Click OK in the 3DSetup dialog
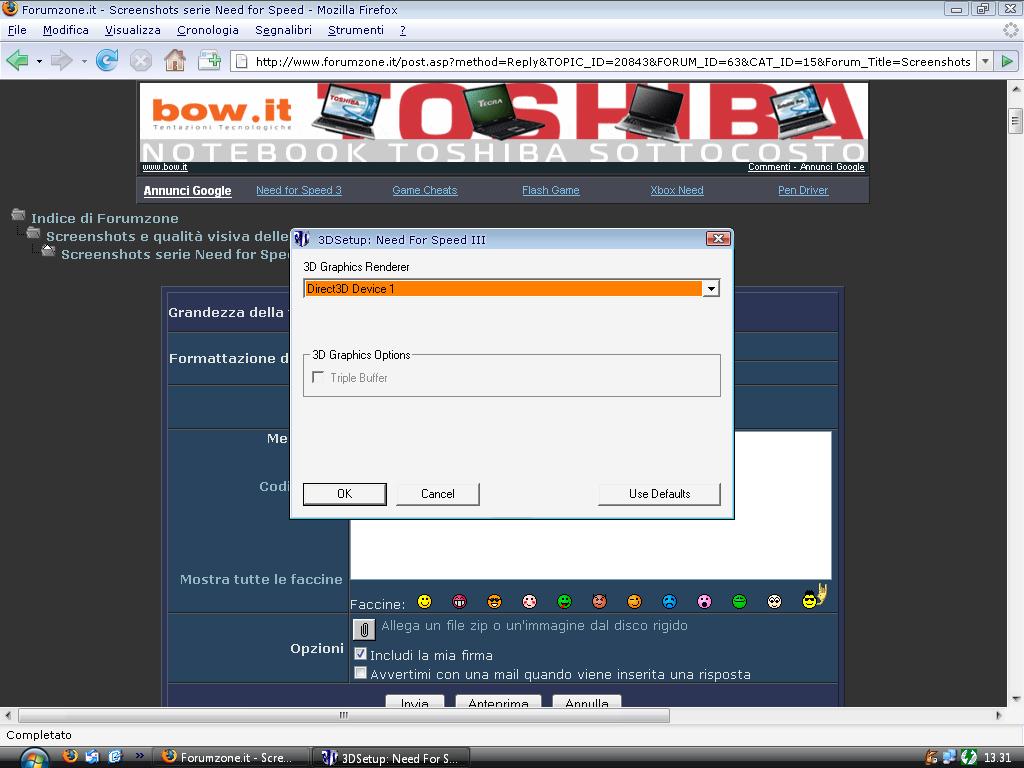Screen dimensions: 1024x768 (345, 494)
